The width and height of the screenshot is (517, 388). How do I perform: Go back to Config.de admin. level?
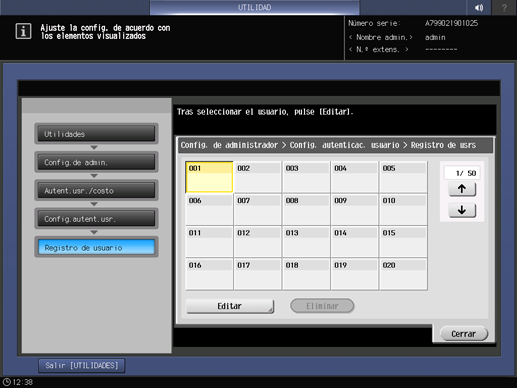(x=96, y=162)
